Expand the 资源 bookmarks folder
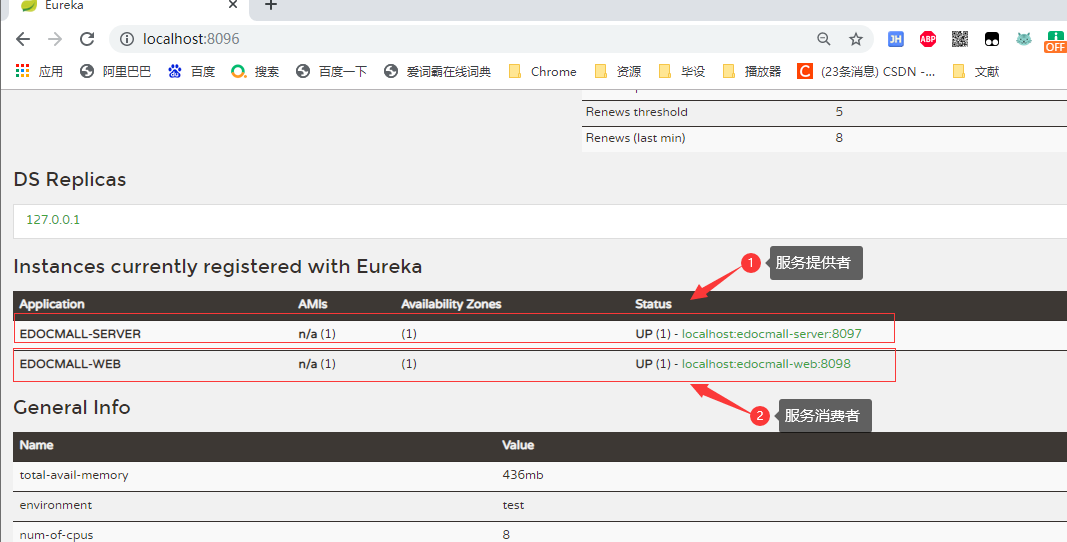1067x542 pixels. (x=618, y=72)
